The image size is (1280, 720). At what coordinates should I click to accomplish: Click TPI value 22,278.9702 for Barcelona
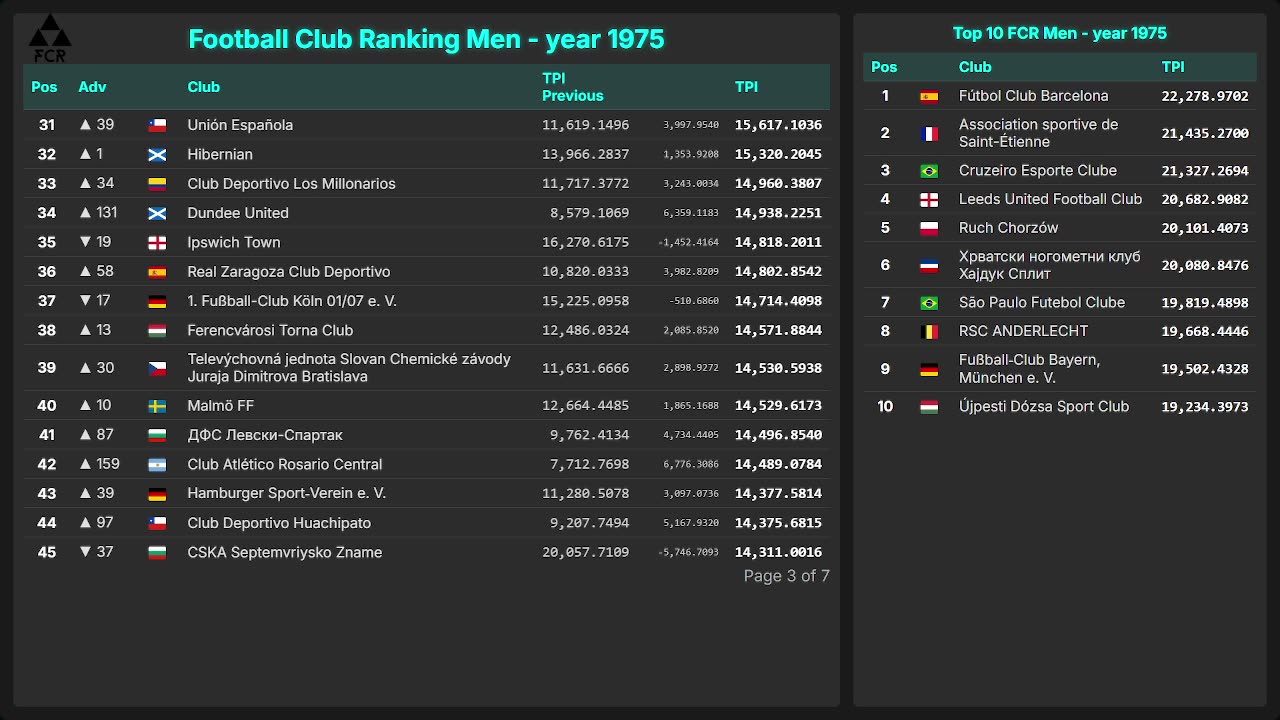tap(1205, 96)
